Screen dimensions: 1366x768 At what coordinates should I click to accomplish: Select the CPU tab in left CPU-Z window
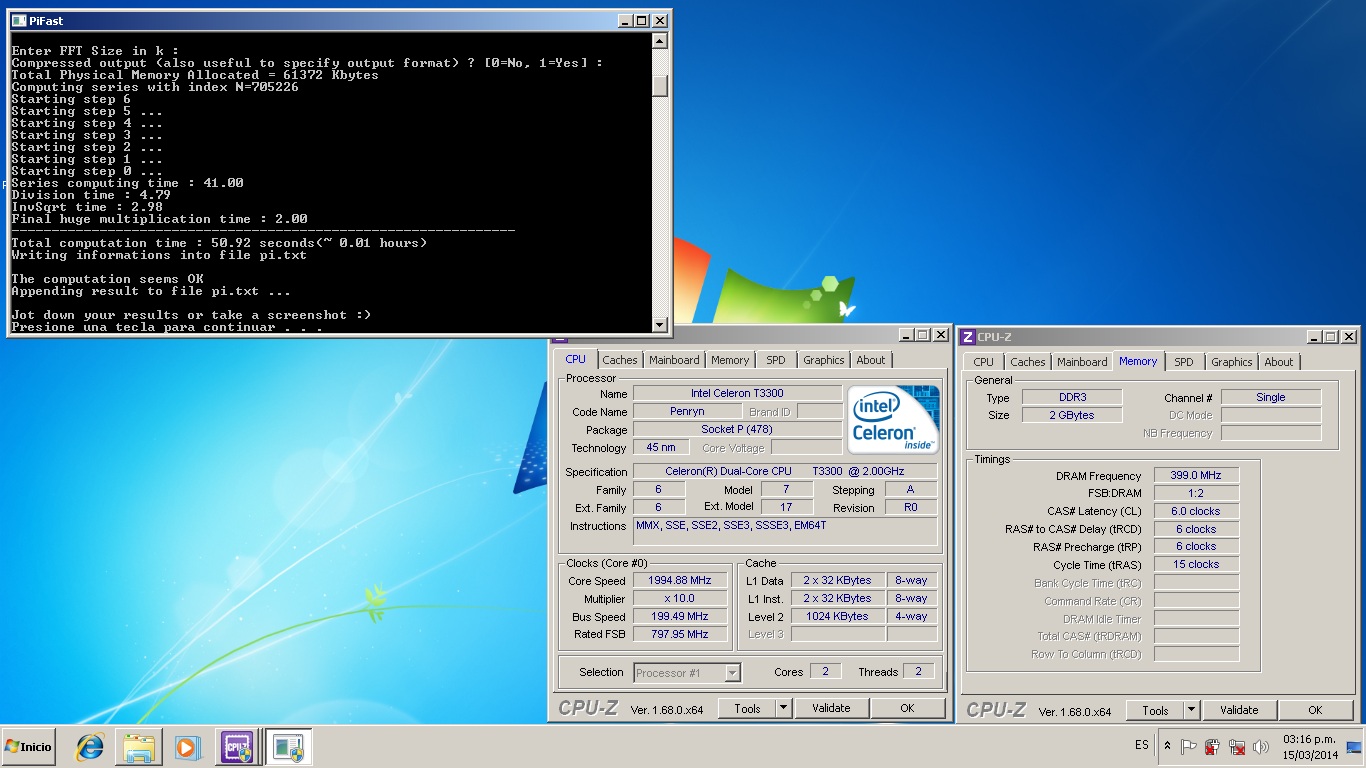[x=576, y=359]
